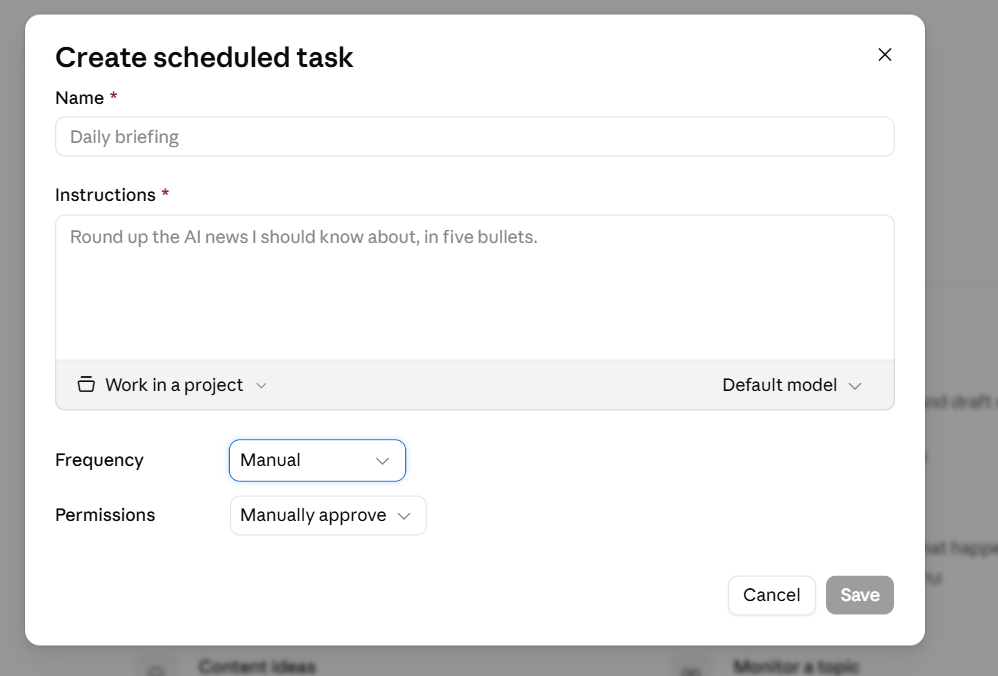Click the Instructions field label
Viewport: 998px width, 676px height.
point(105,195)
